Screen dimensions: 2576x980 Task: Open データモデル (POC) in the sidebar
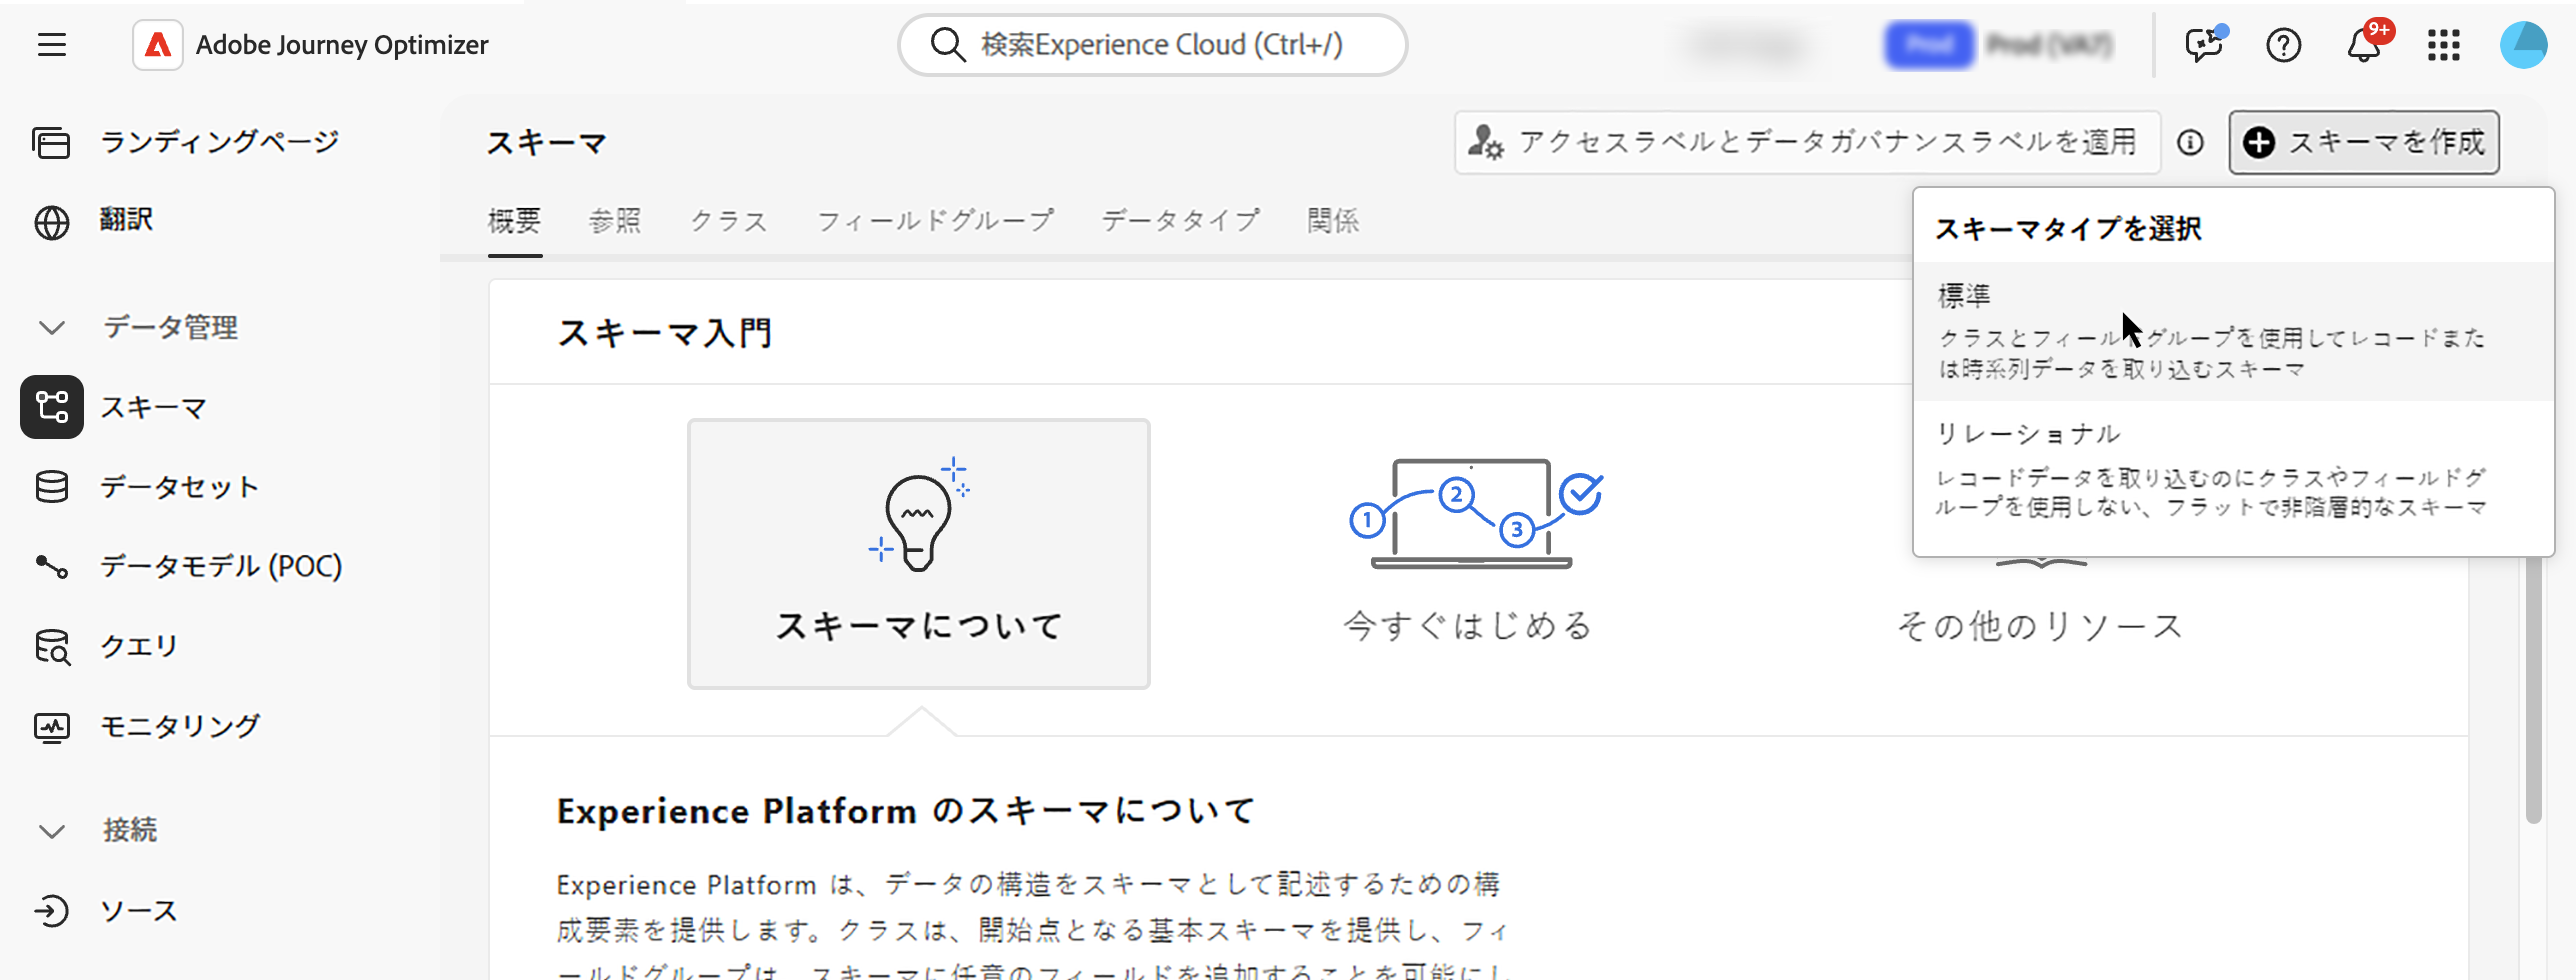(221, 567)
